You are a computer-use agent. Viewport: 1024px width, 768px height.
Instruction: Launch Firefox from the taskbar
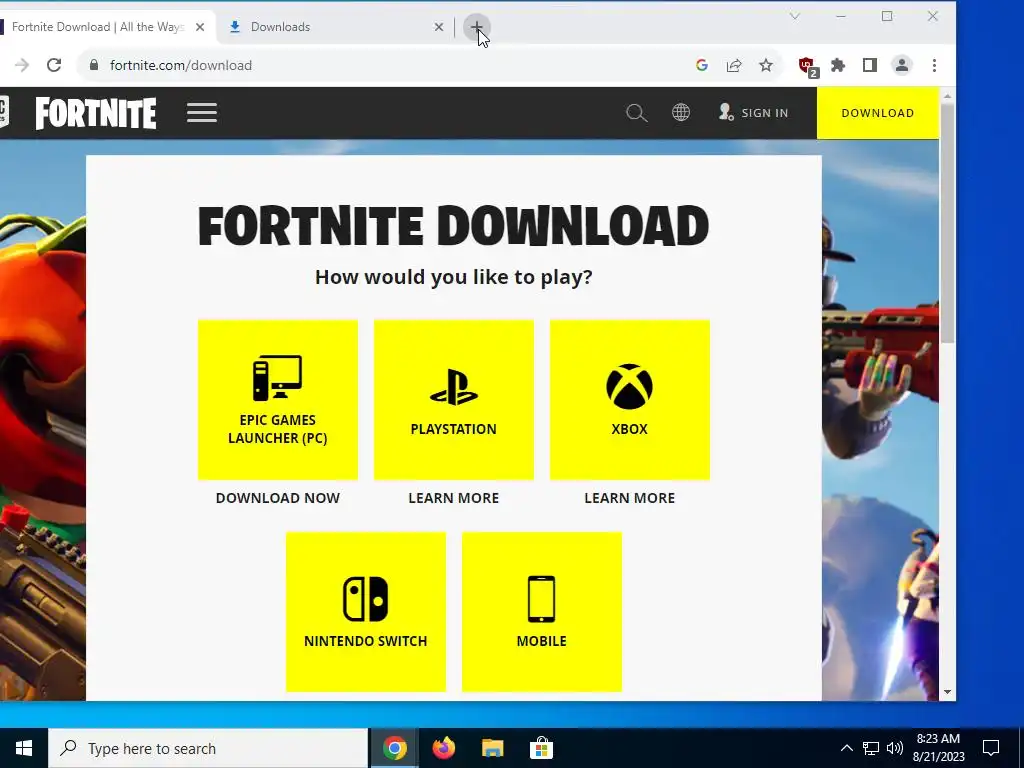tap(443, 748)
